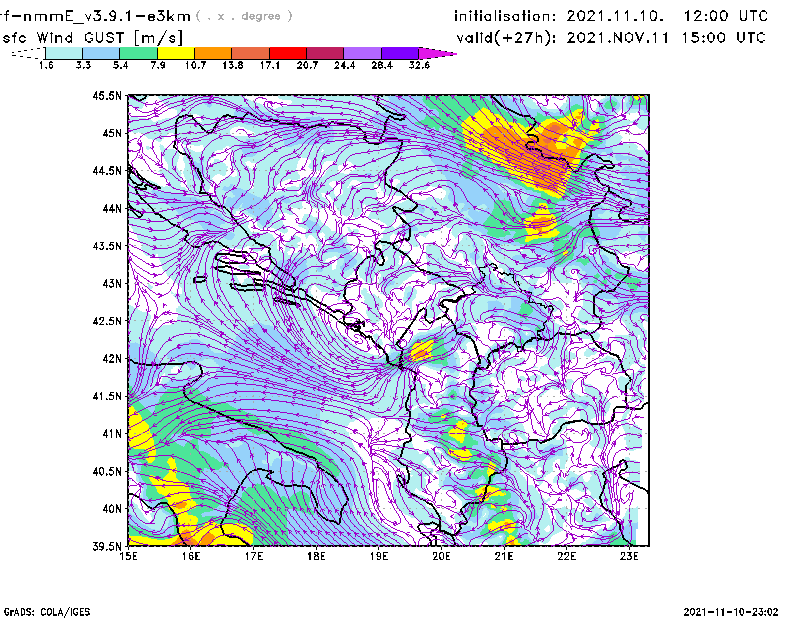
Task: Click the legend value 32.6
Action: click(x=419, y=65)
